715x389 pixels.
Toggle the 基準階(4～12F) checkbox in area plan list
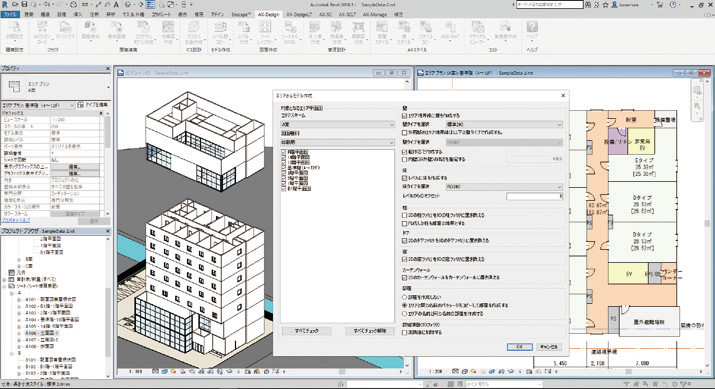[284, 167]
